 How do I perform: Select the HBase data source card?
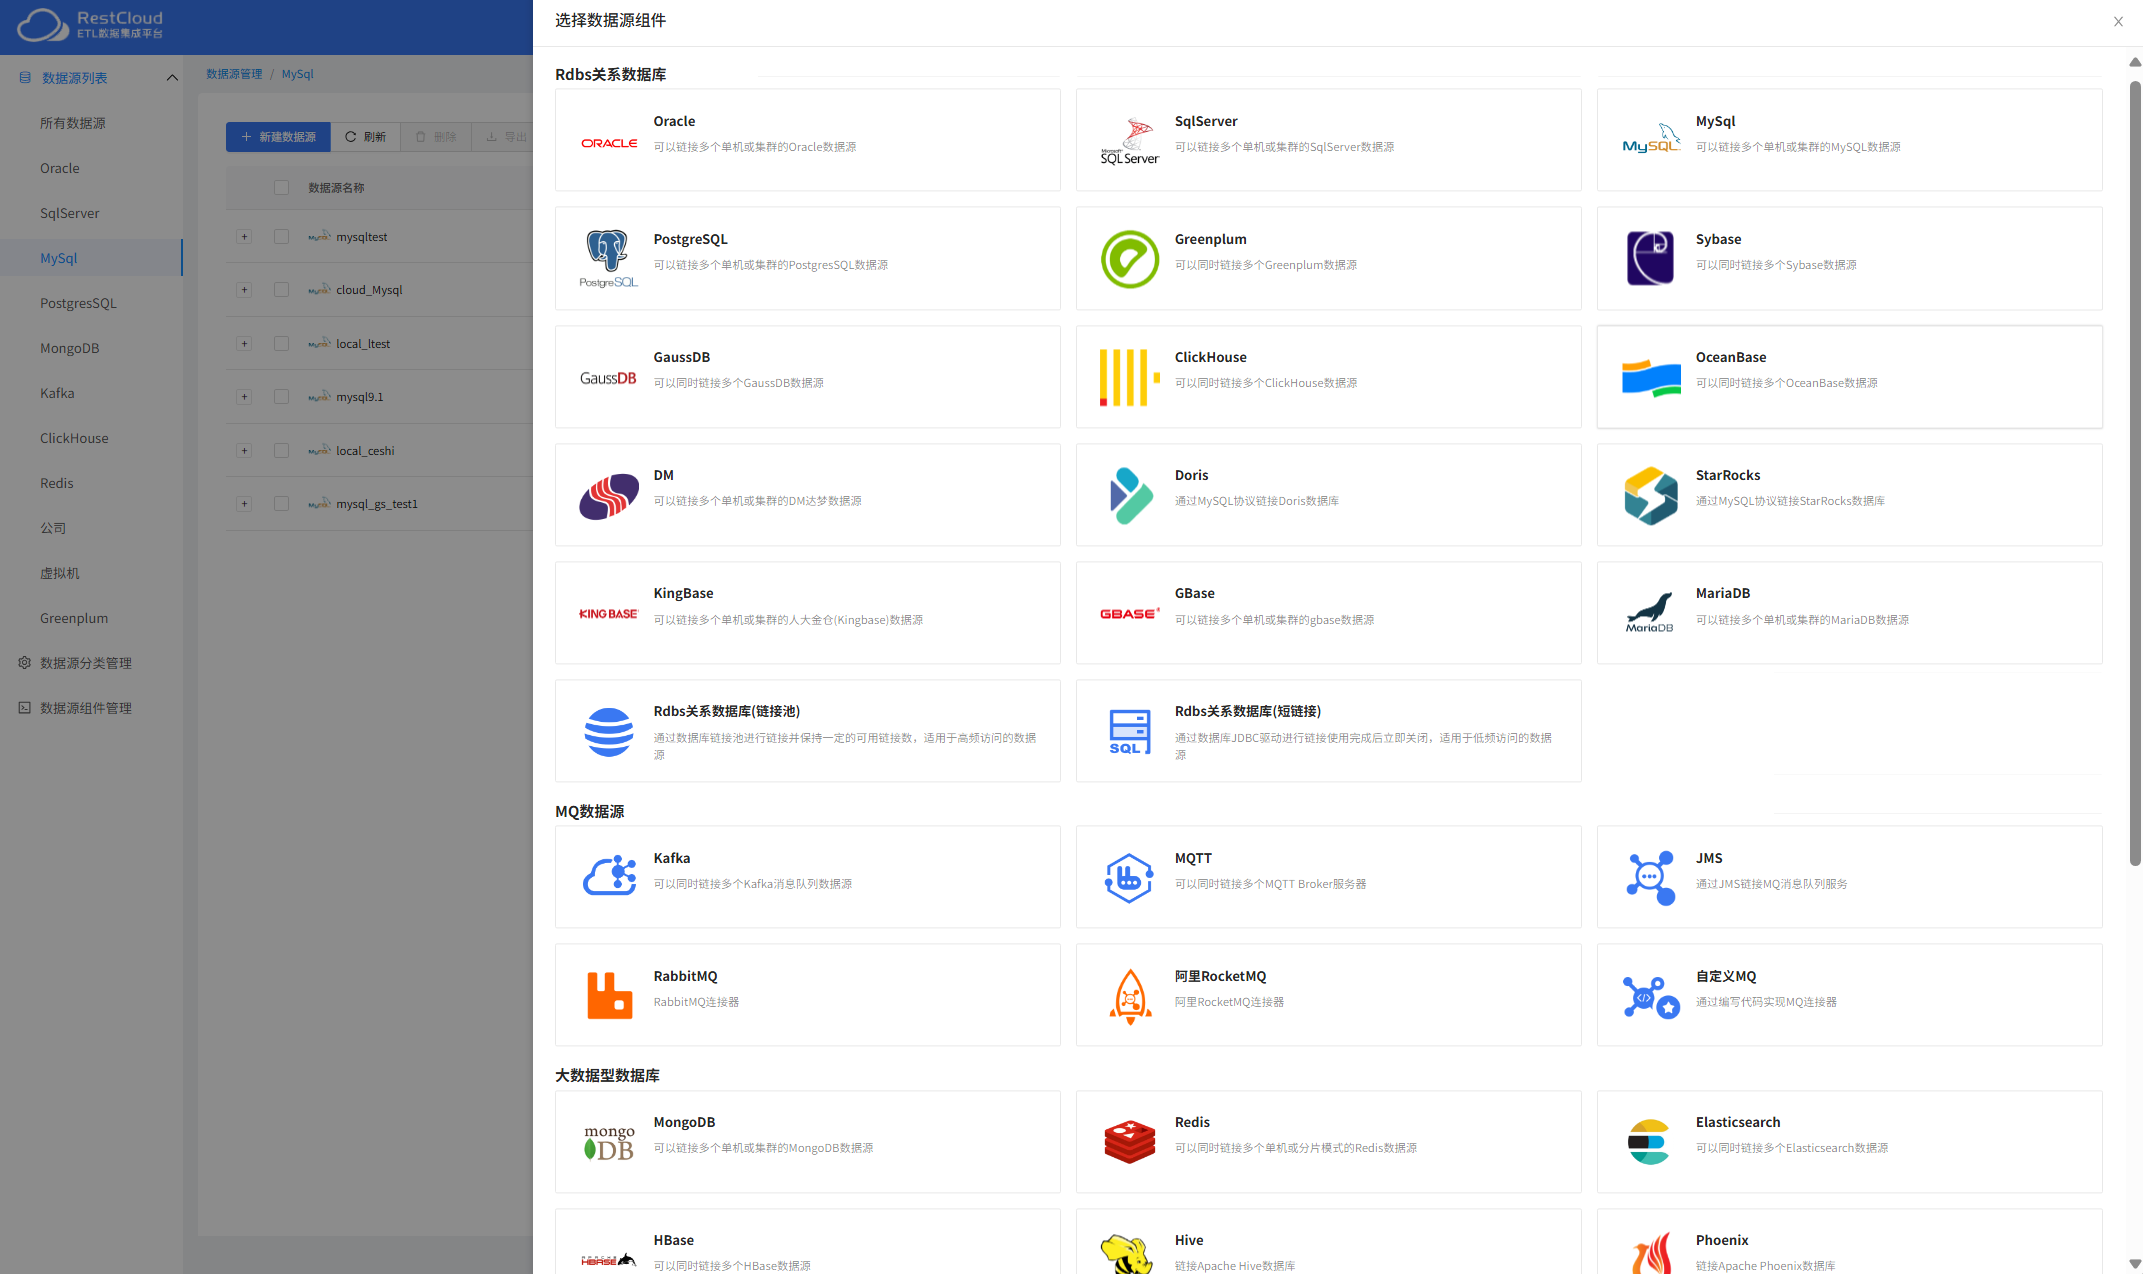808,1241
